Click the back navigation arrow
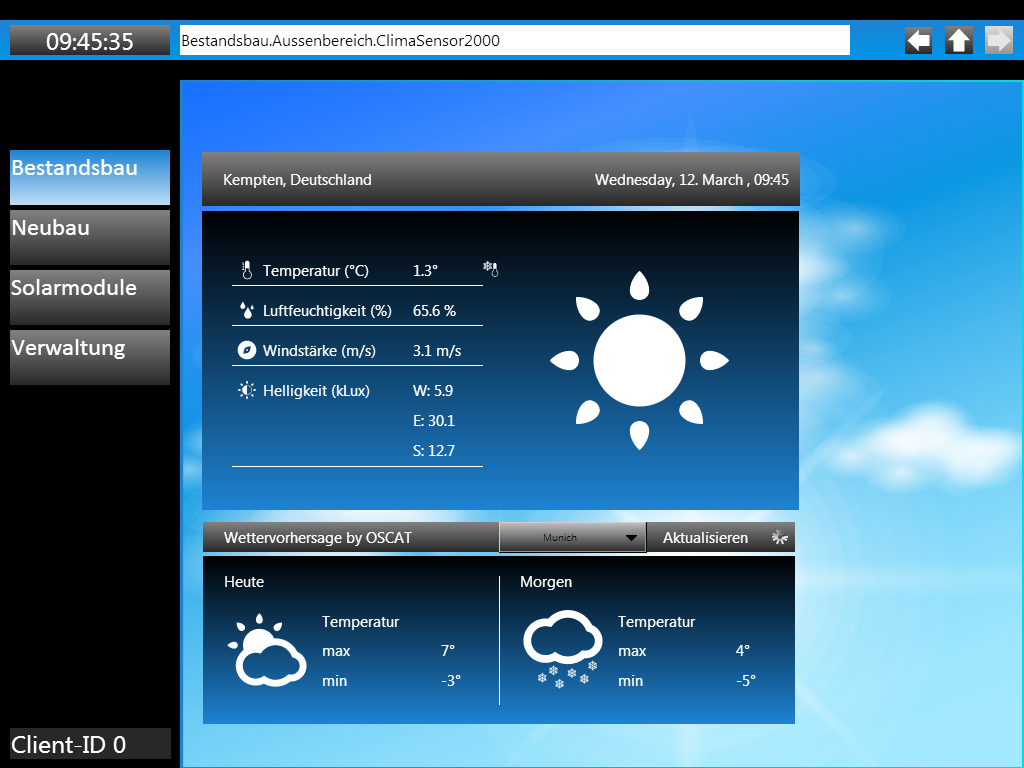Screen dimensions: 1024x768 918,40
